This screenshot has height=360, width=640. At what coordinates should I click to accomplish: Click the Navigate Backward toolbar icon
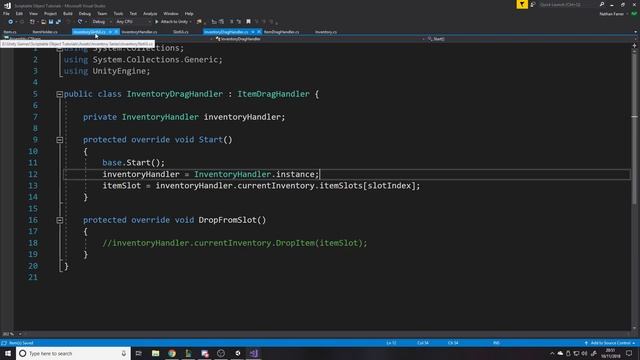pos(10,22)
